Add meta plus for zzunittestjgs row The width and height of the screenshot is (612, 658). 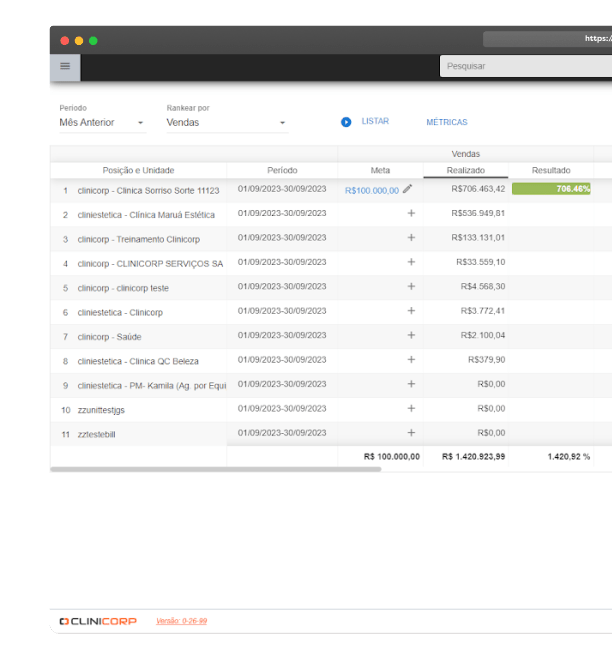tap(411, 408)
